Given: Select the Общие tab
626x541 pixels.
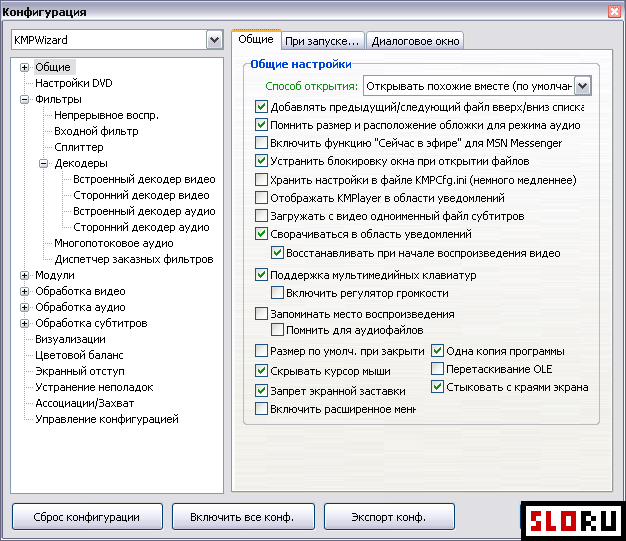Looking at the screenshot, I should pos(256,39).
